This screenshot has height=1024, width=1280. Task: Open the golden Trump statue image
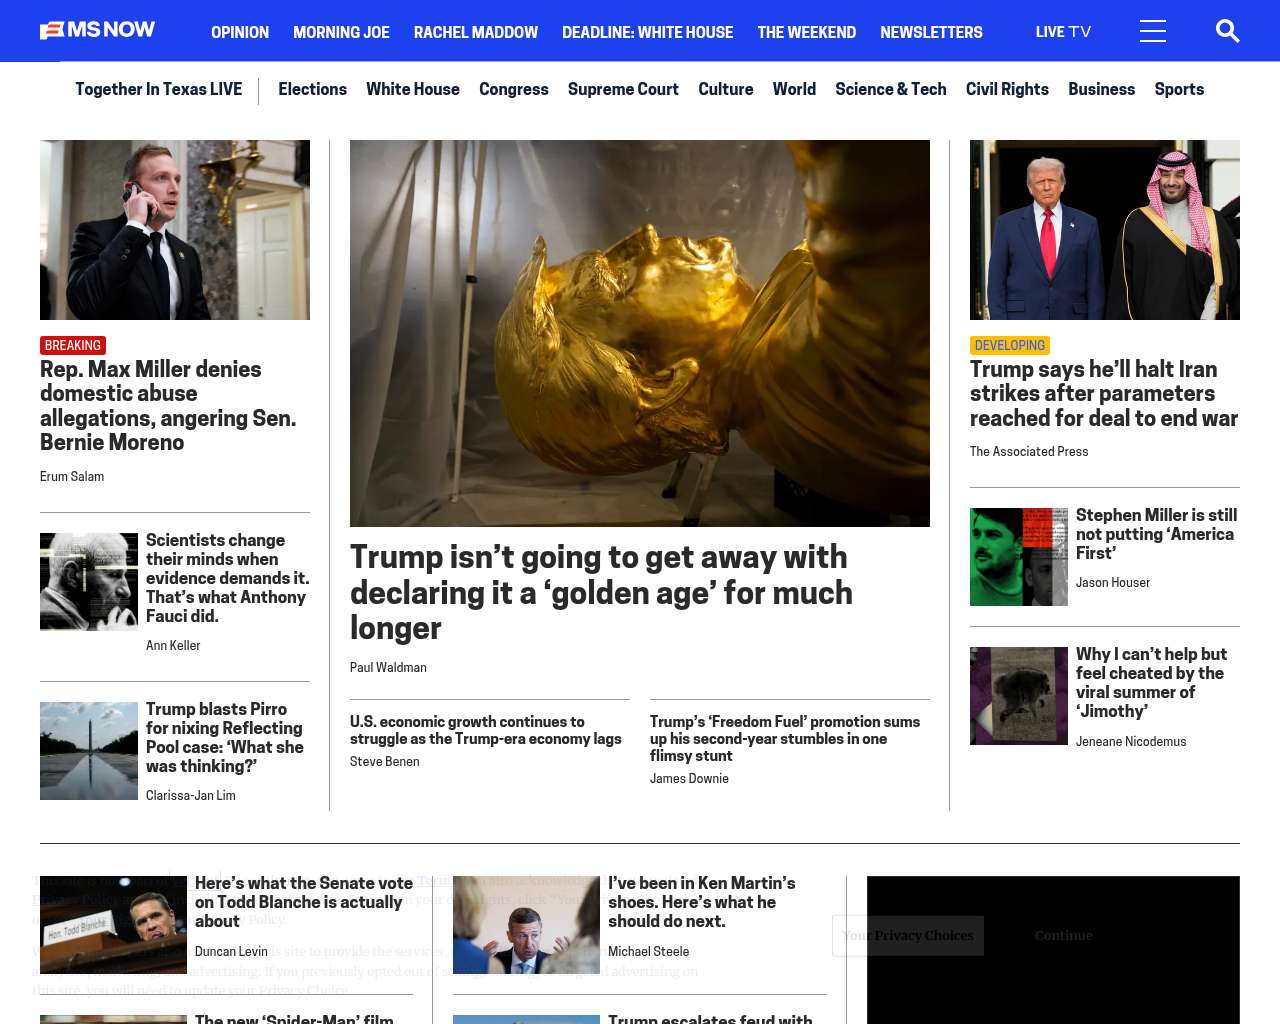click(x=640, y=333)
